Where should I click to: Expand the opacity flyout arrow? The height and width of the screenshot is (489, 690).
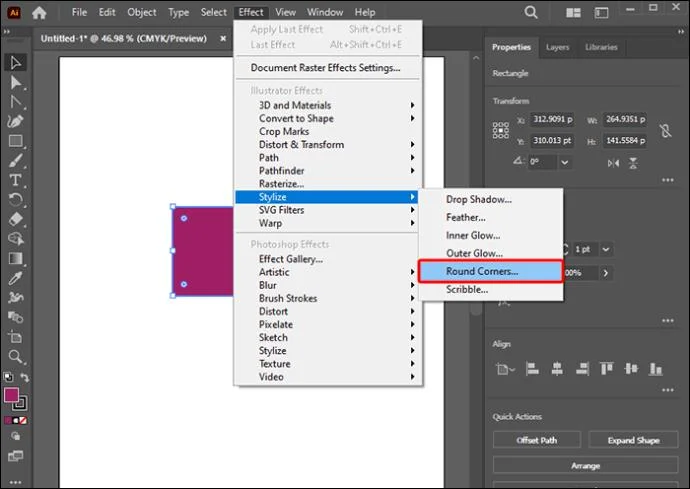pos(606,273)
